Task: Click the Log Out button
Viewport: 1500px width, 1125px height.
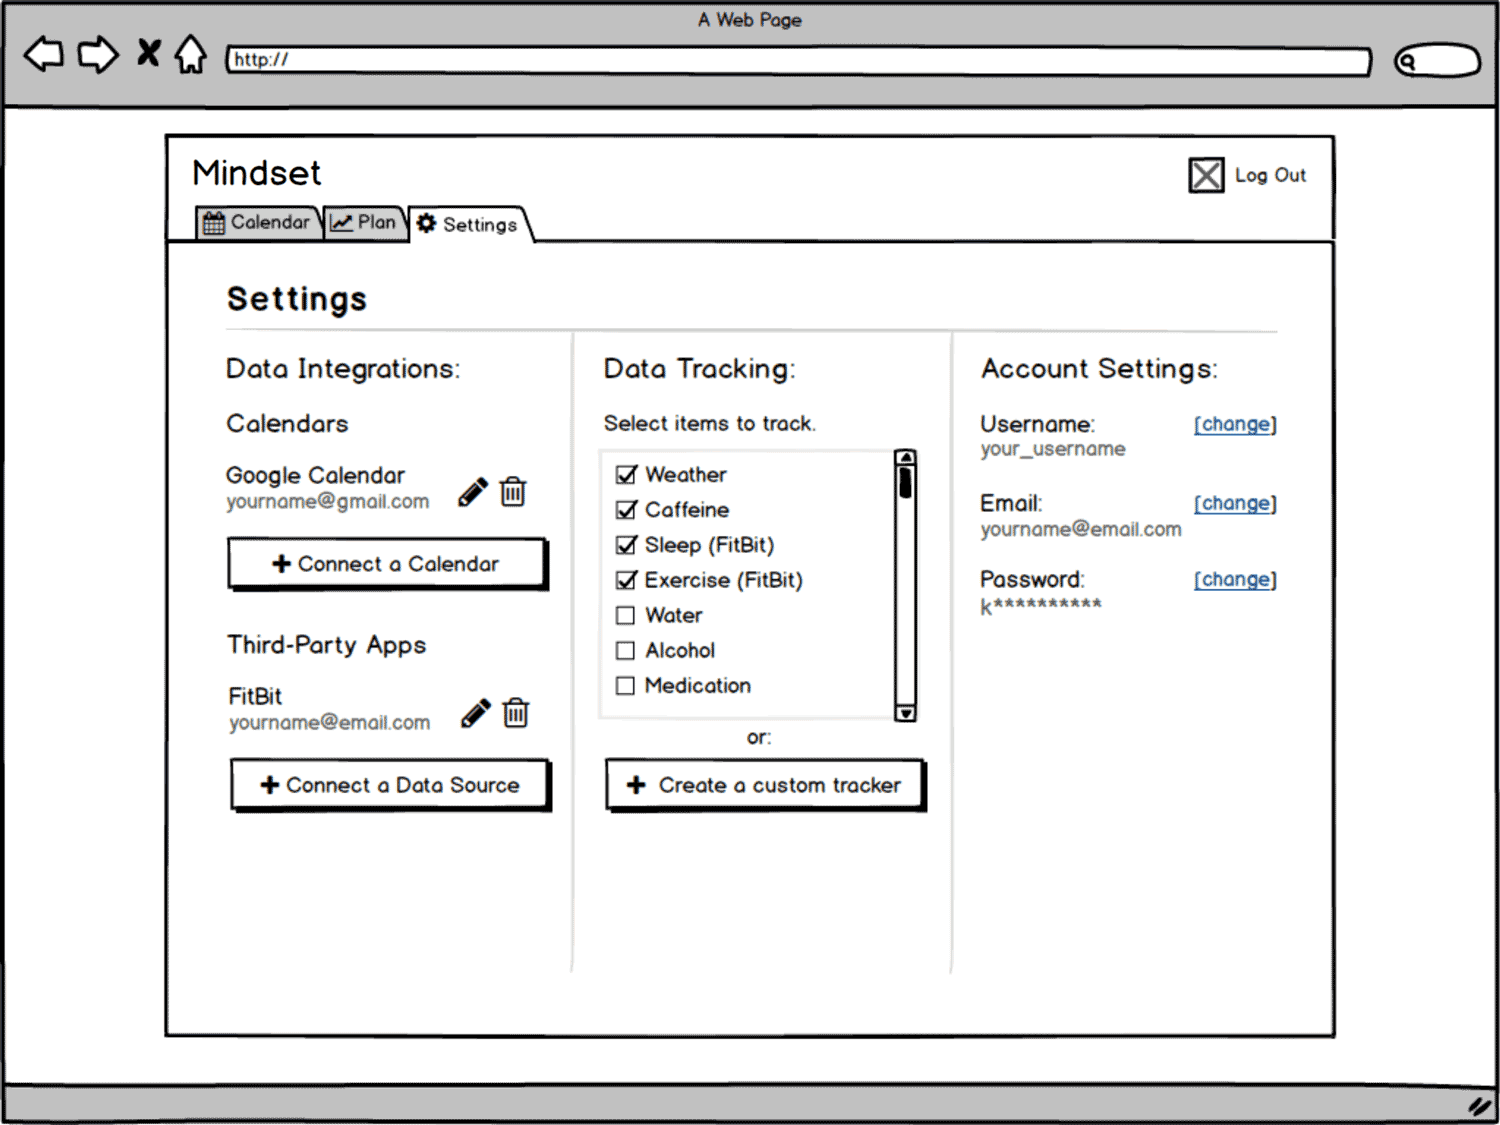Action: [x=1248, y=175]
